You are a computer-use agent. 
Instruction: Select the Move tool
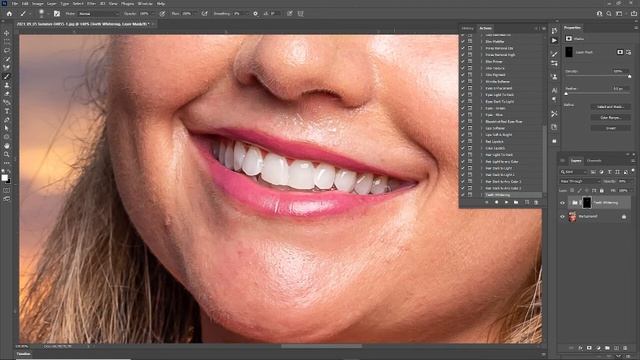point(7,33)
